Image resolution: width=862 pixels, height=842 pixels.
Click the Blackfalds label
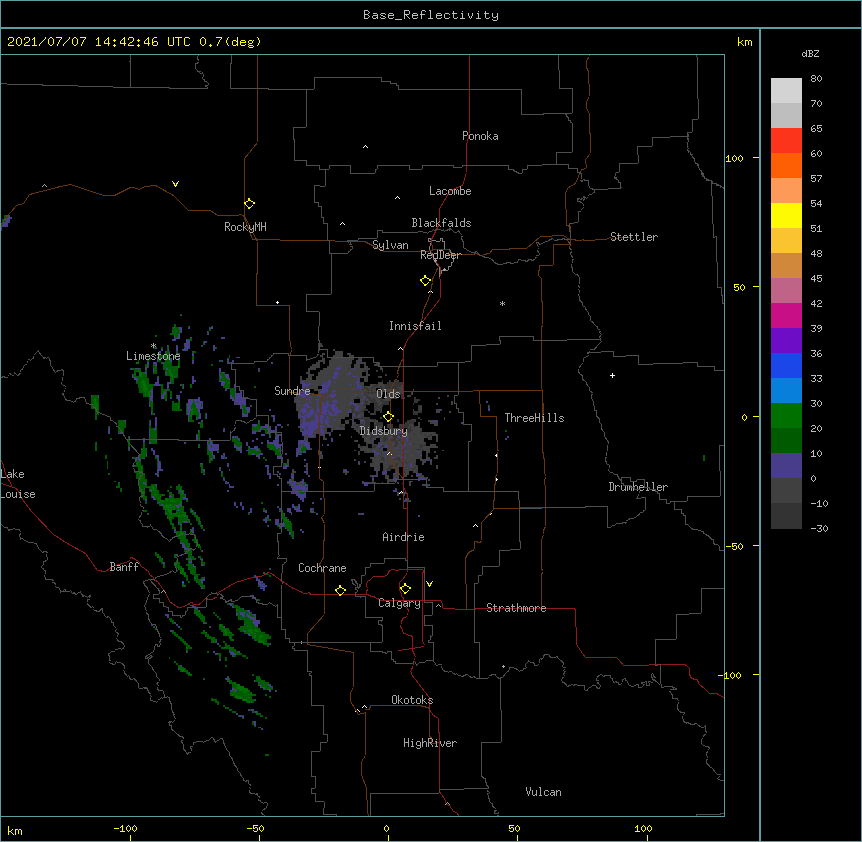tap(441, 223)
